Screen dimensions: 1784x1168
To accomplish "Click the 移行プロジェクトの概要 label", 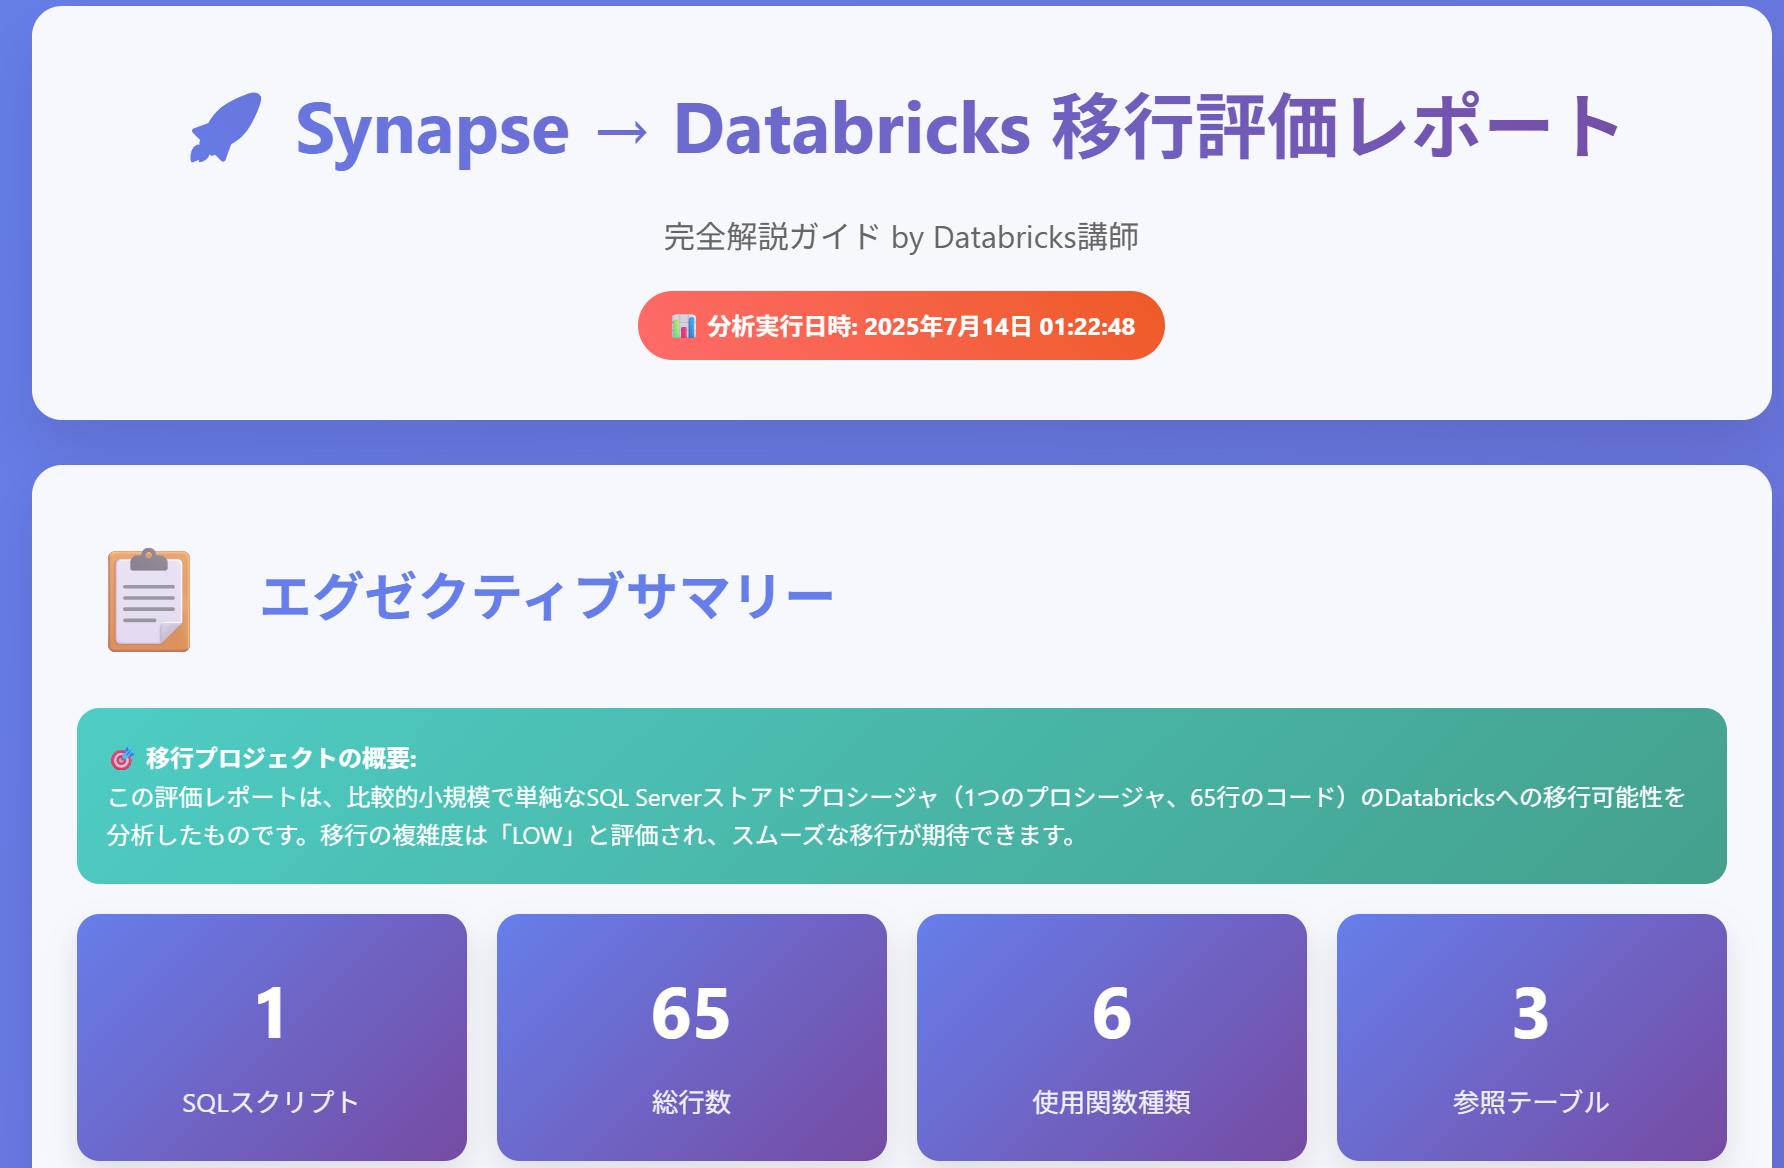I will tap(281, 758).
